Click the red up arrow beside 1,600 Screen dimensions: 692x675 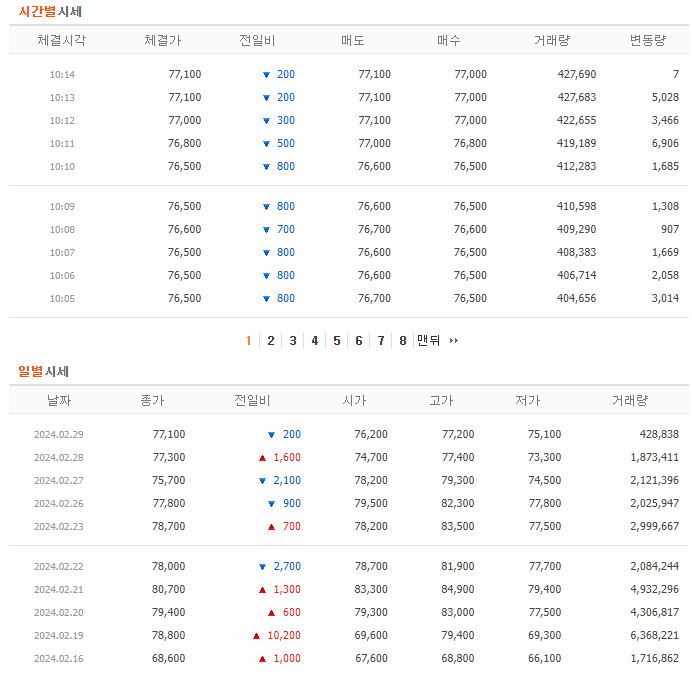pyautogui.click(x=262, y=458)
